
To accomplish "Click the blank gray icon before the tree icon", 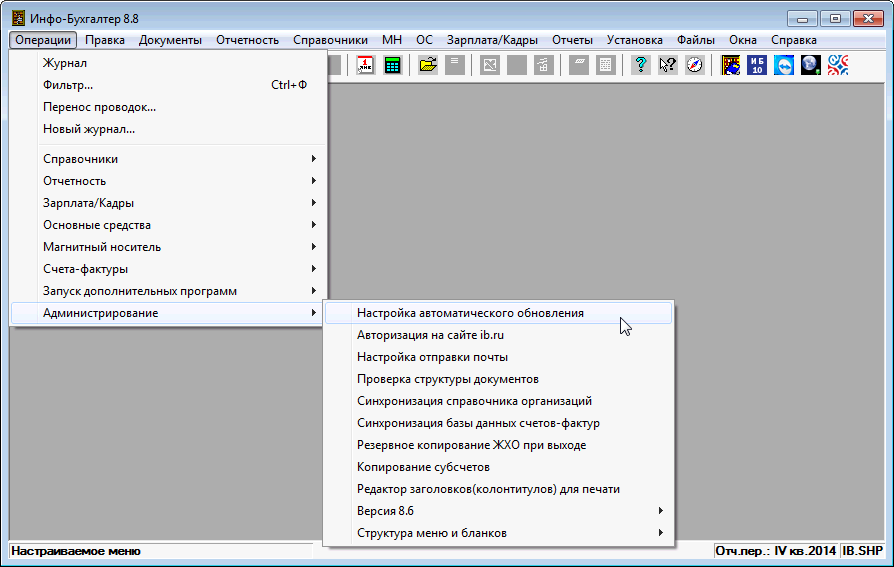I will pos(517,65).
